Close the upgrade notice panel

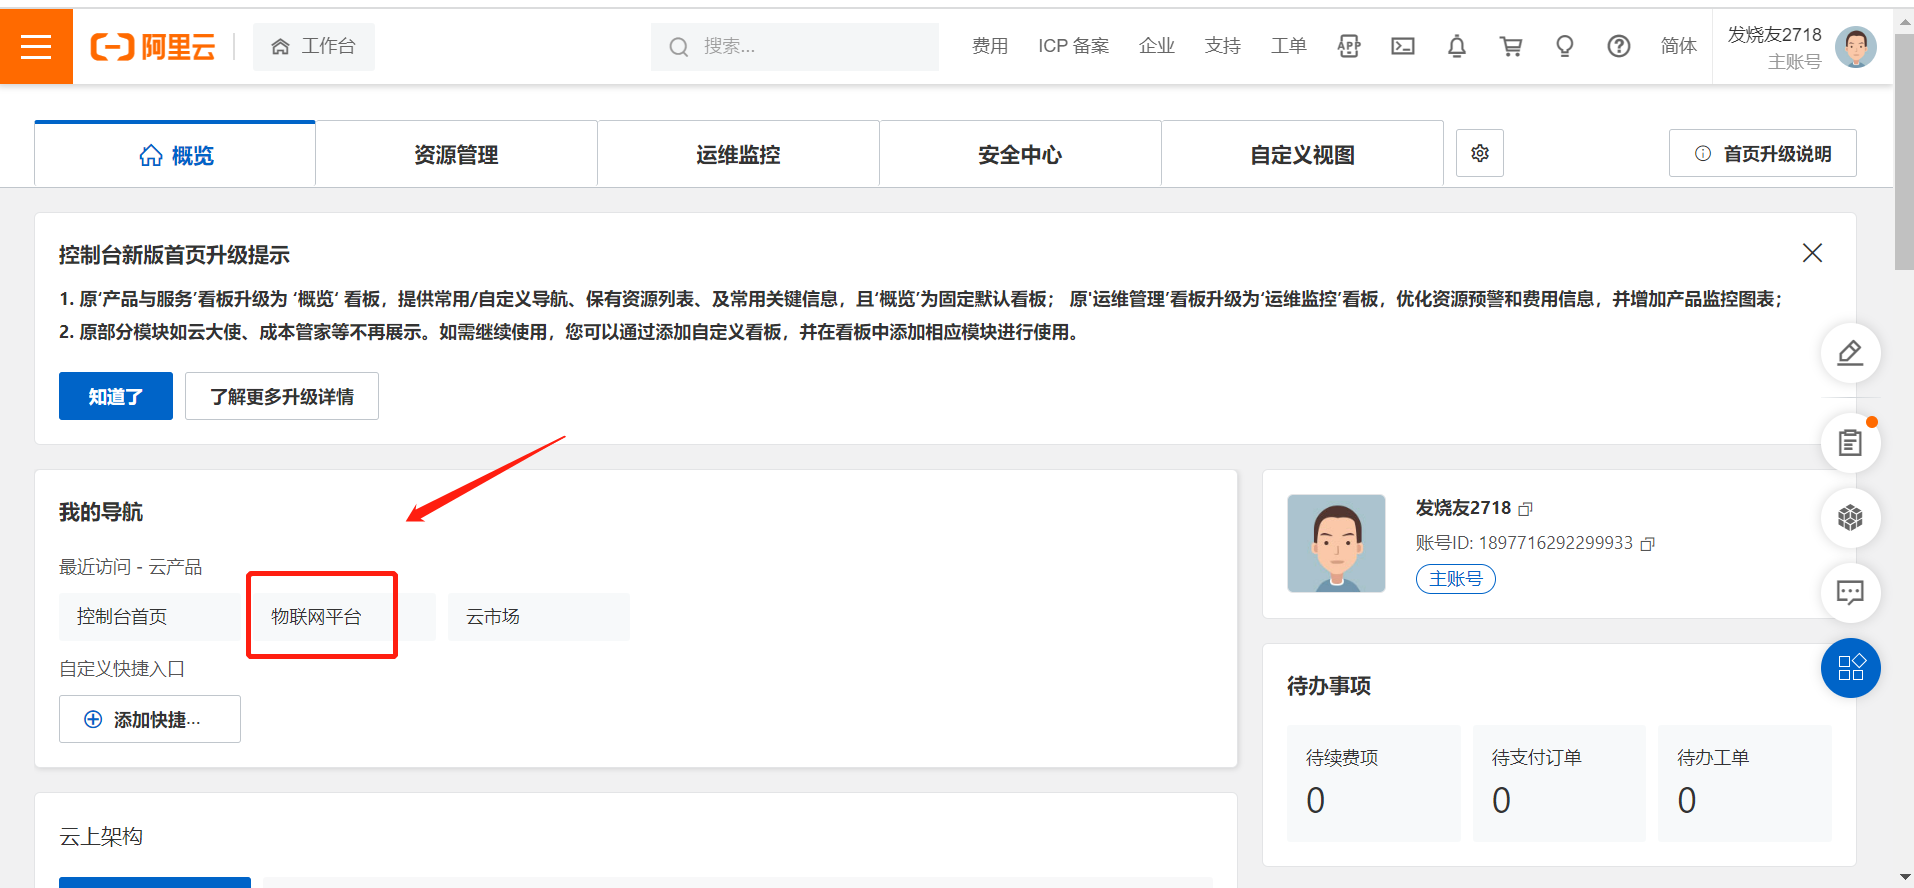[x=1812, y=253]
